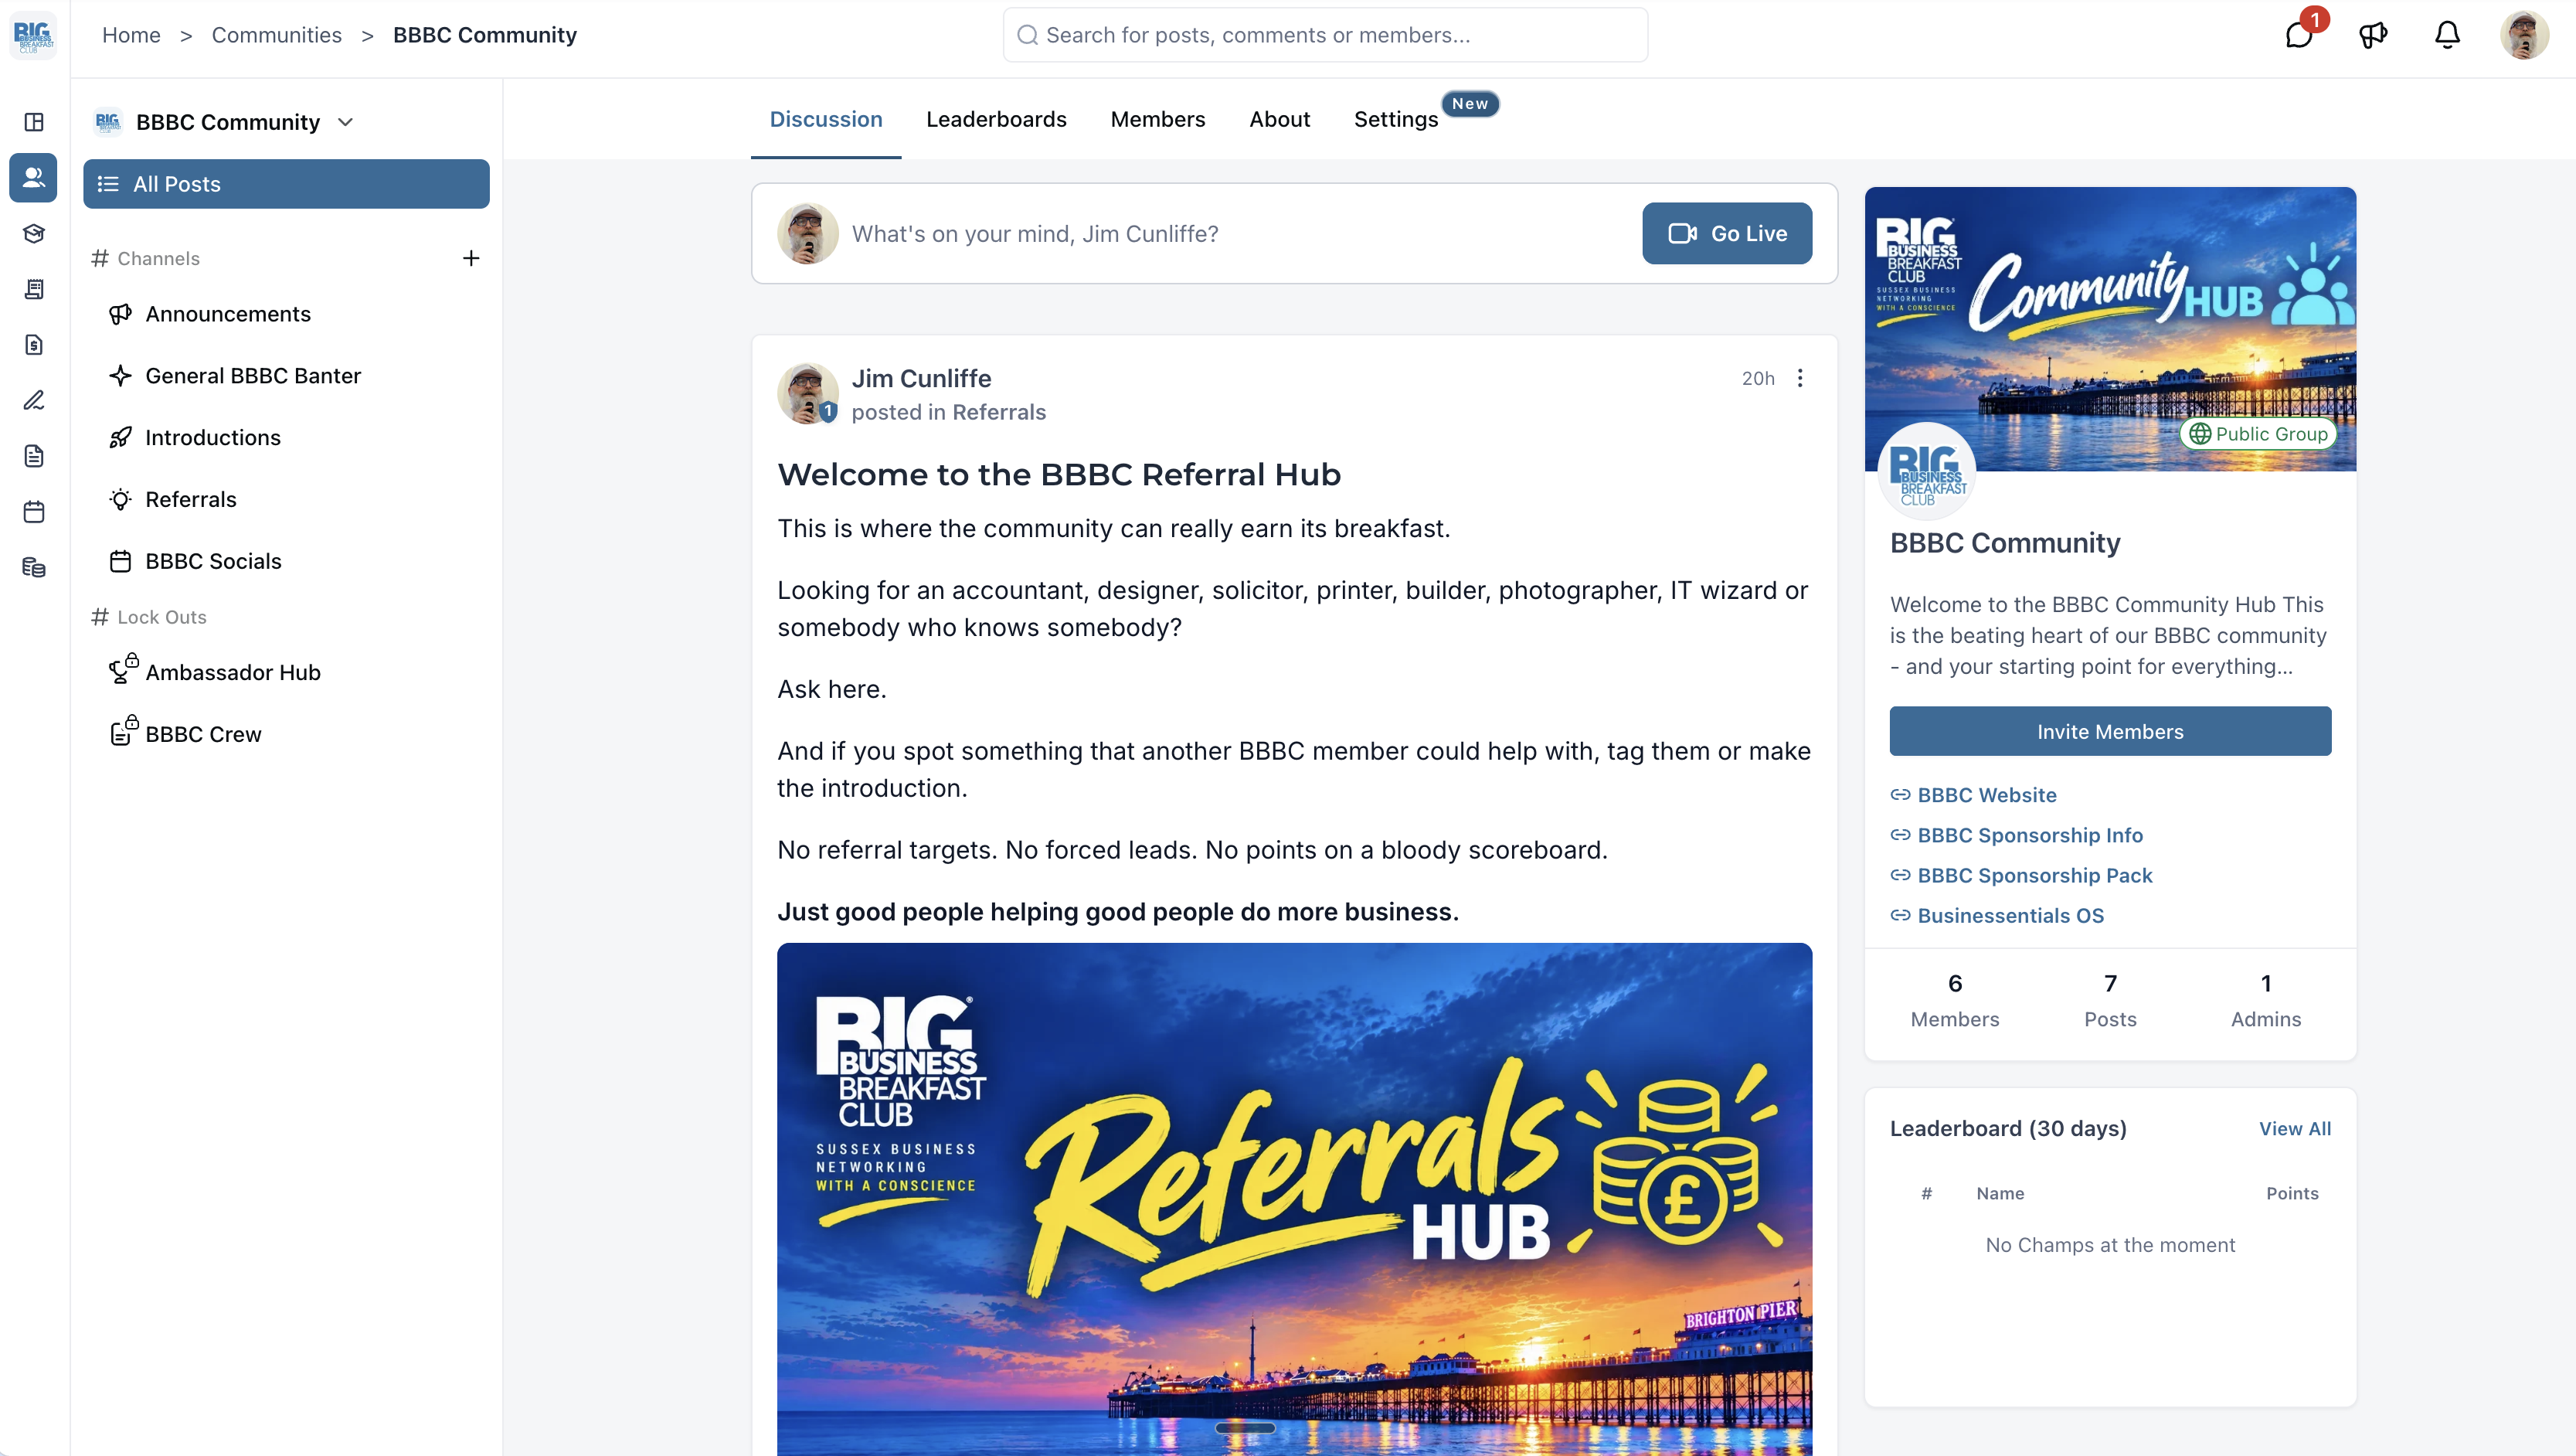Click Jim Cunliffe's avatar on the post
Image resolution: width=2576 pixels, height=1456 pixels.
coord(808,393)
